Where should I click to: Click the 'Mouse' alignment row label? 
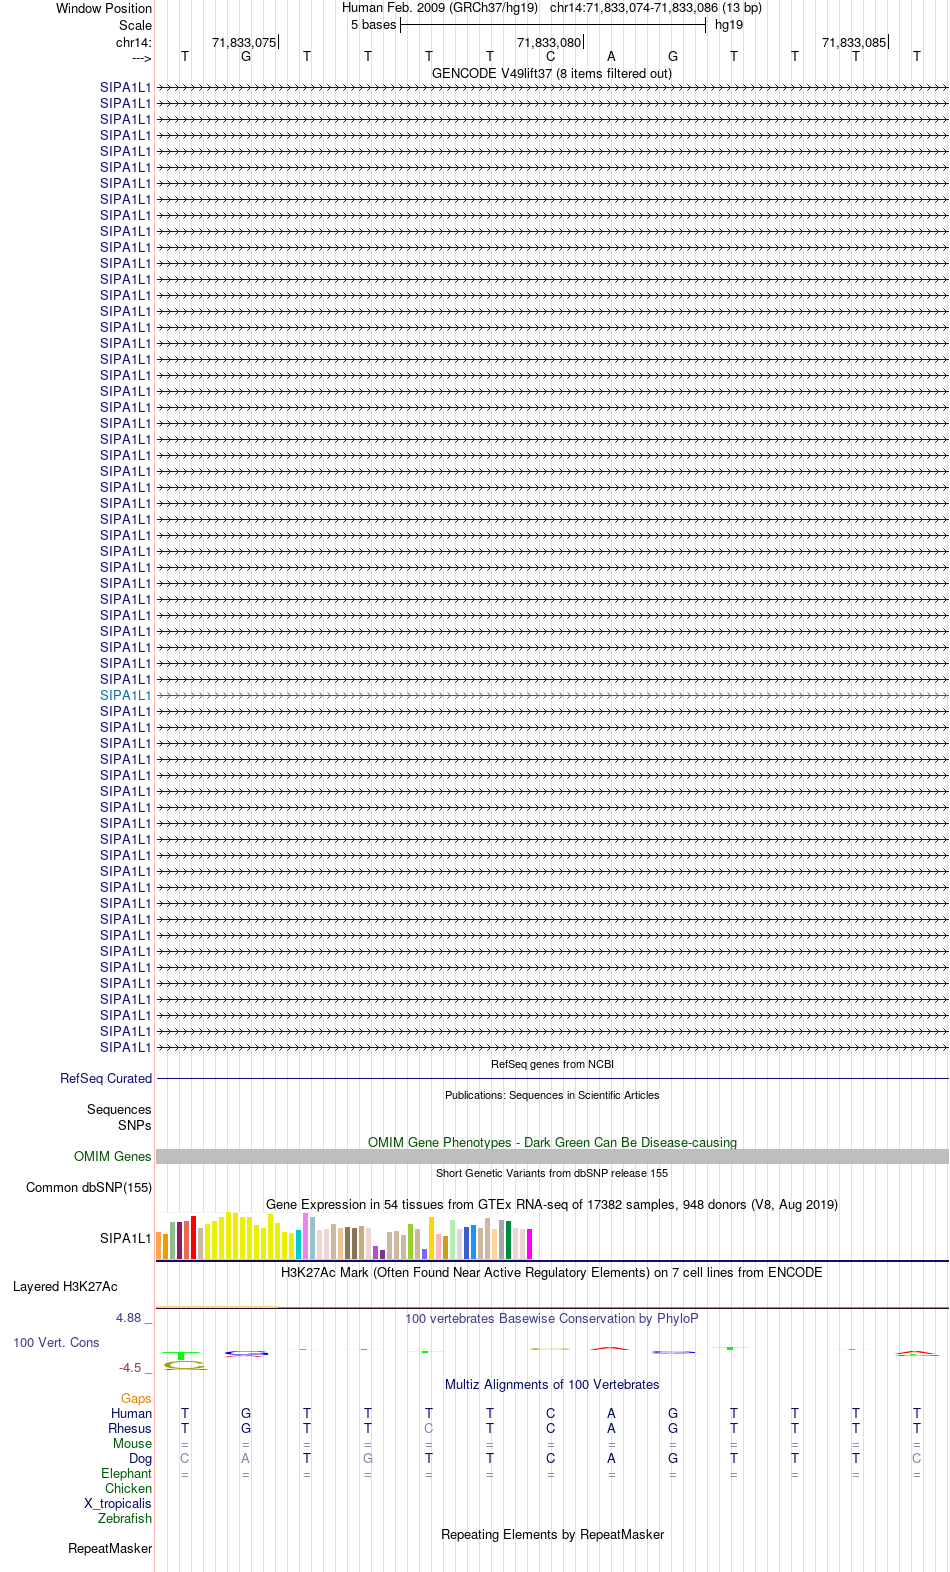(x=132, y=1444)
